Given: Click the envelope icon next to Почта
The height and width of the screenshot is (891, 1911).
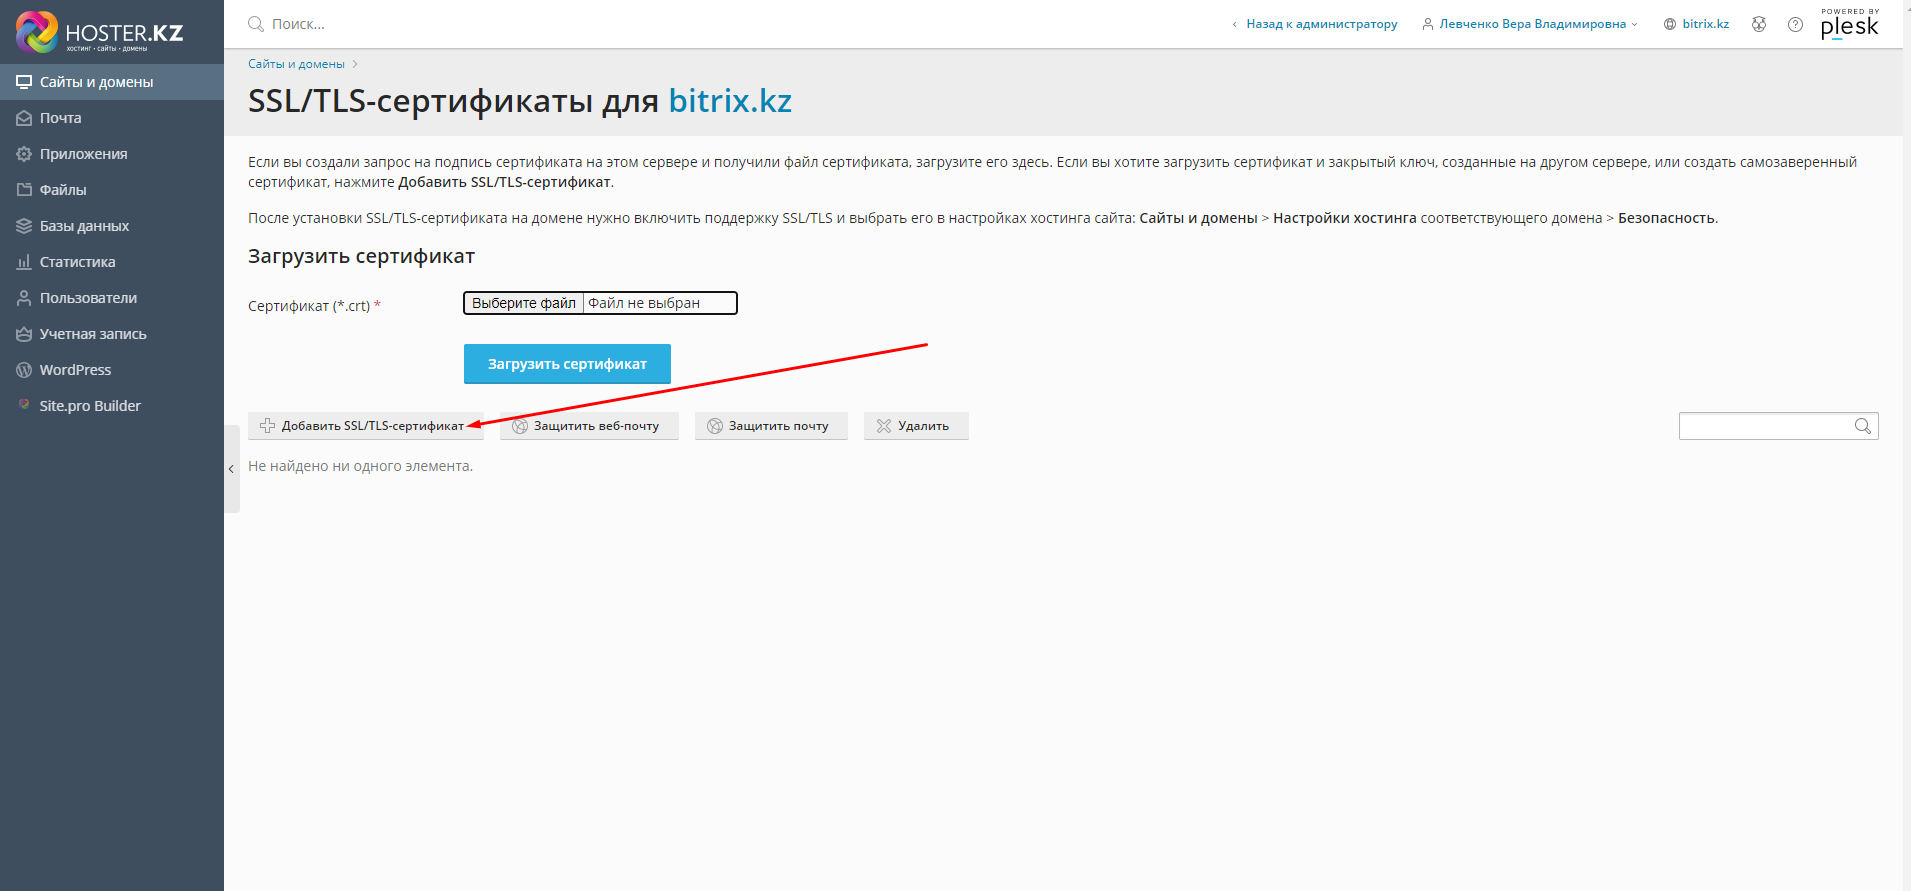Looking at the screenshot, I should [24, 118].
